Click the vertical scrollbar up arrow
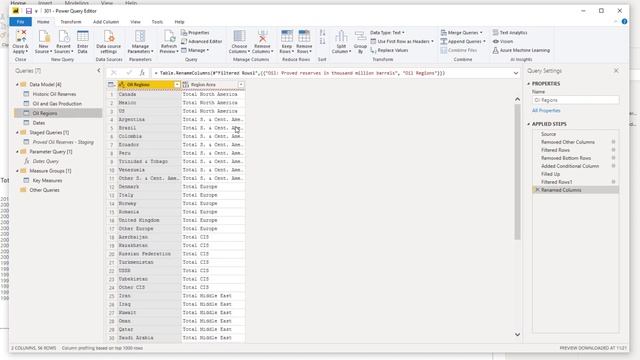The image size is (640, 360). click(517, 99)
